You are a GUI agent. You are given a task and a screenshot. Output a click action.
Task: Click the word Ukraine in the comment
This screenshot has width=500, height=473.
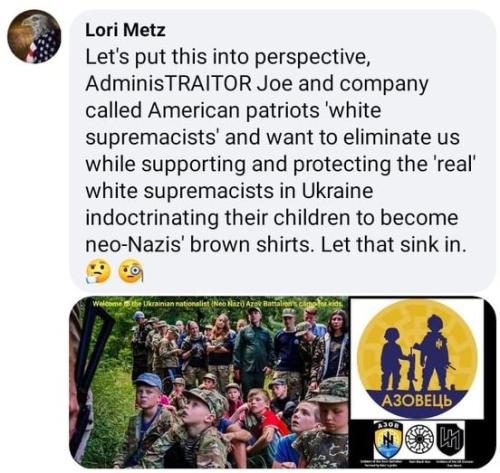click(x=337, y=191)
